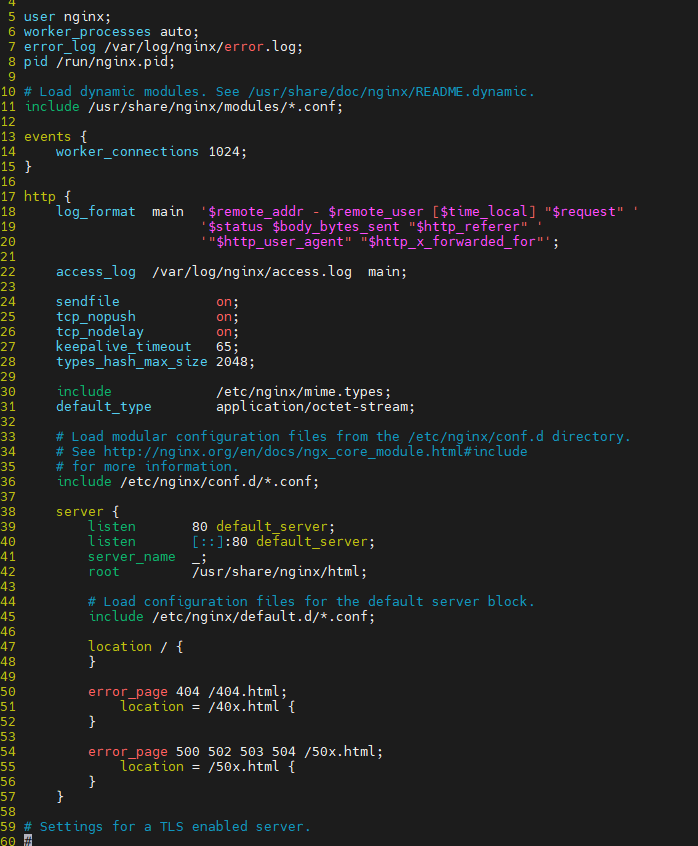Viewport: 698px width, 846px height.
Task: Place cursor on 'worker_processes auto;'
Action: 111,32
